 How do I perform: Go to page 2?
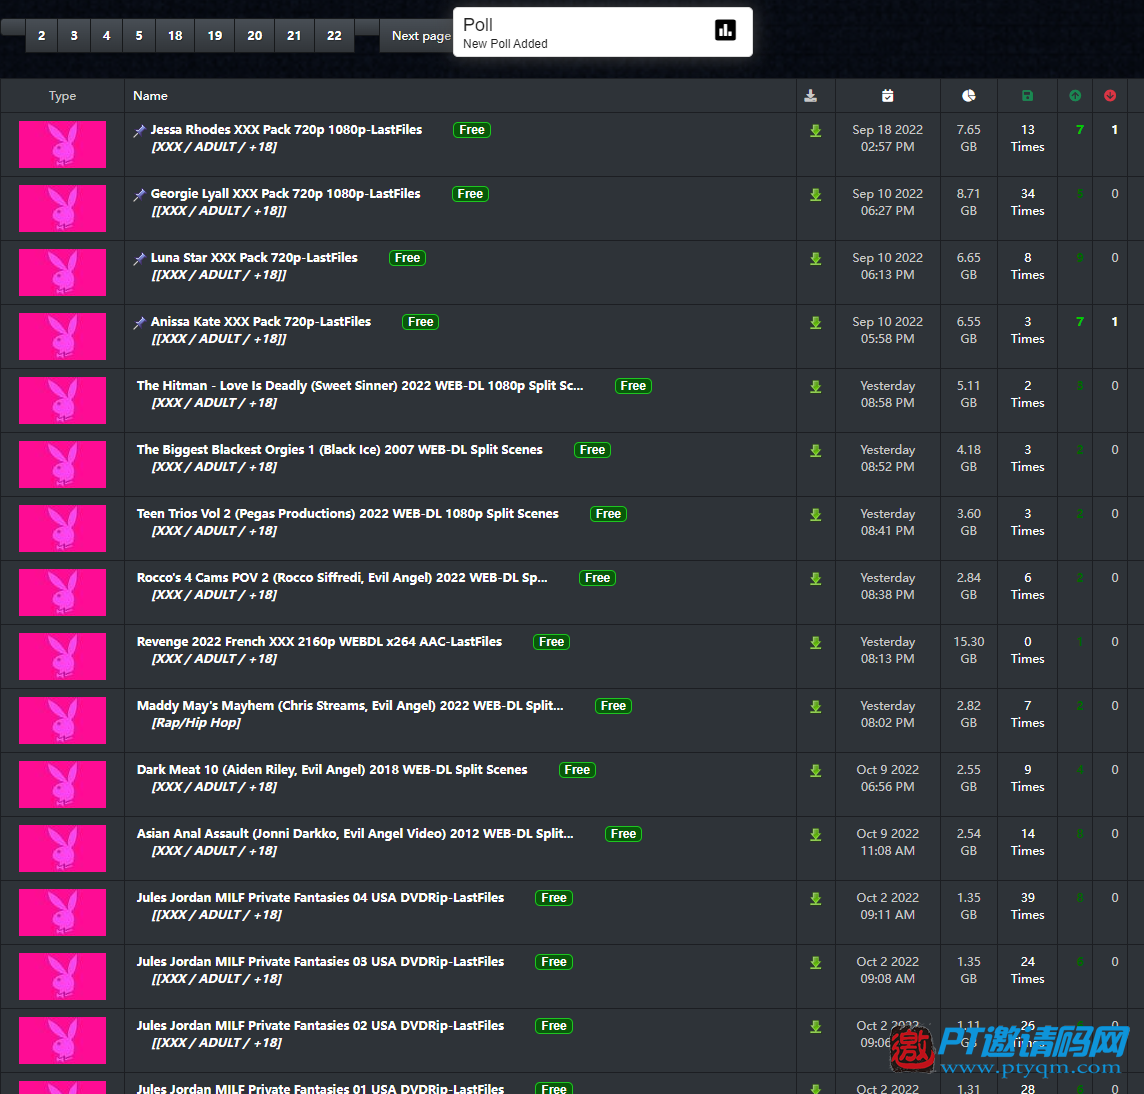coord(42,36)
